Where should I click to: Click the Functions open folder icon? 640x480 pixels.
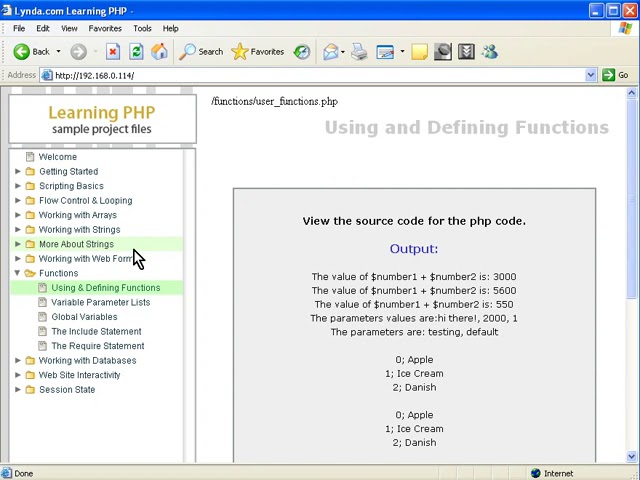point(30,273)
